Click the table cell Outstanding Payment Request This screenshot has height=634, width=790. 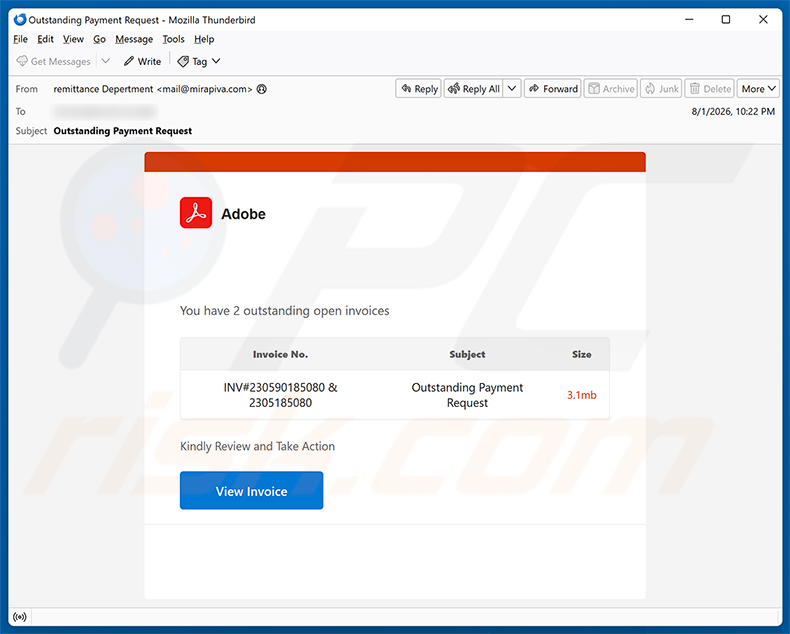(x=467, y=395)
